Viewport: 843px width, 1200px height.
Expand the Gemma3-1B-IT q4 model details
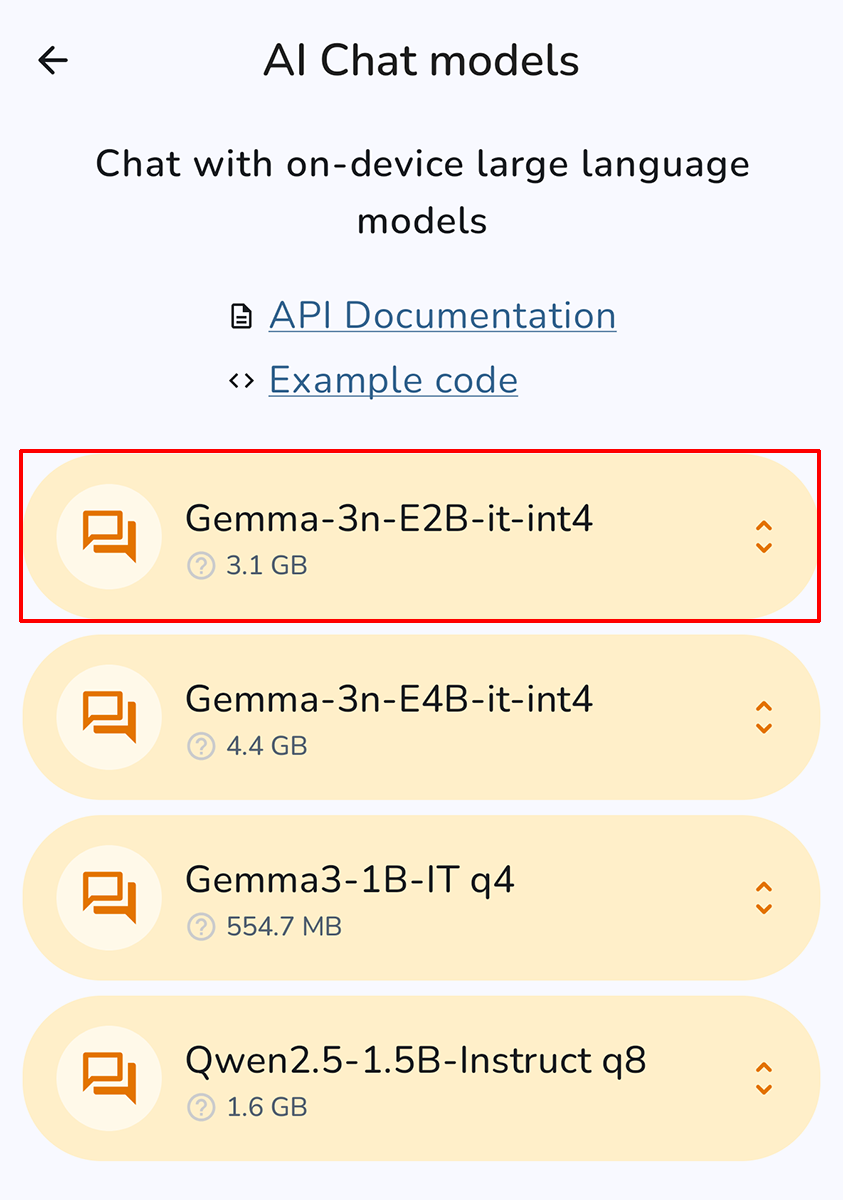[763, 898]
